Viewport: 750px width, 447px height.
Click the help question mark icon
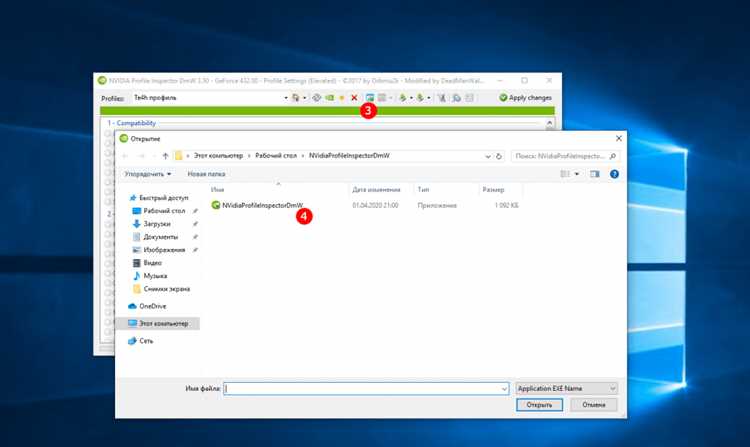click(614, 174)
